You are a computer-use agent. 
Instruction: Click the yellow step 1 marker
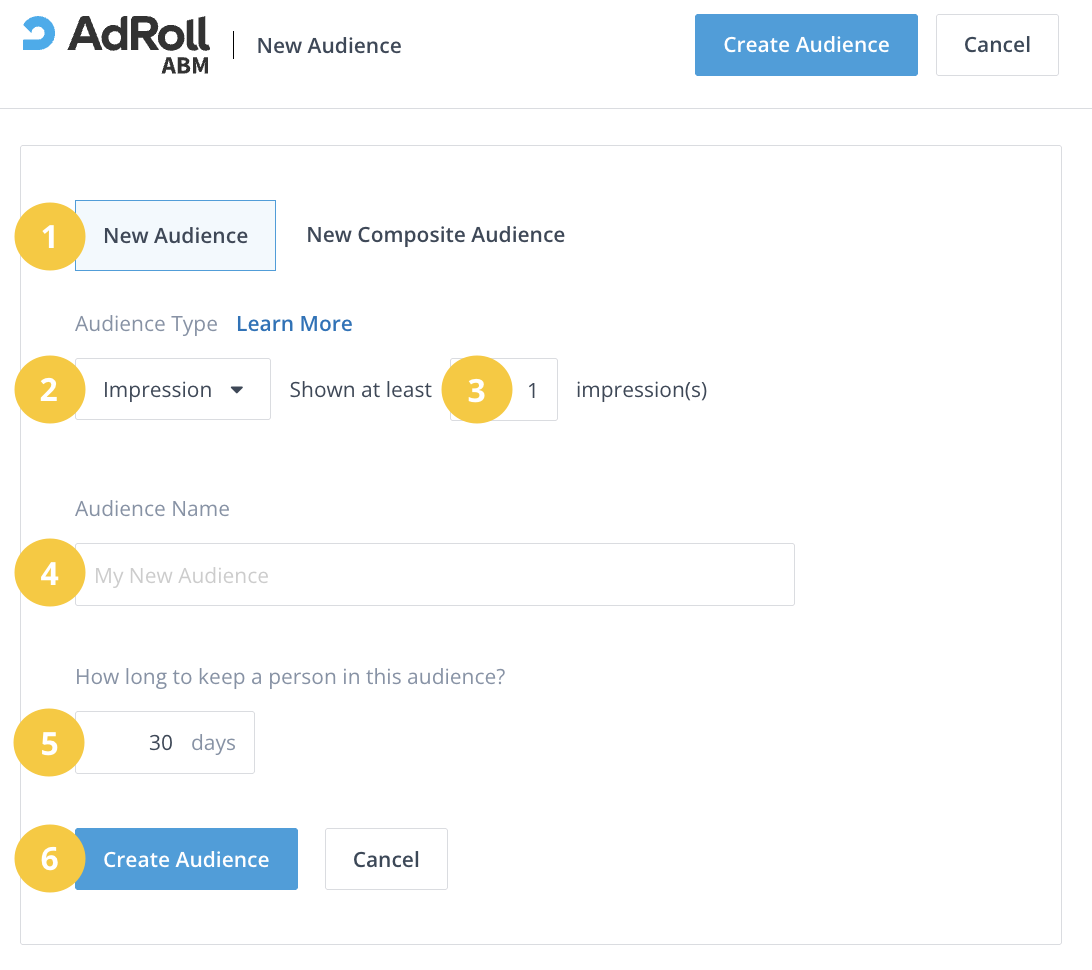click(x=48, y=237)
